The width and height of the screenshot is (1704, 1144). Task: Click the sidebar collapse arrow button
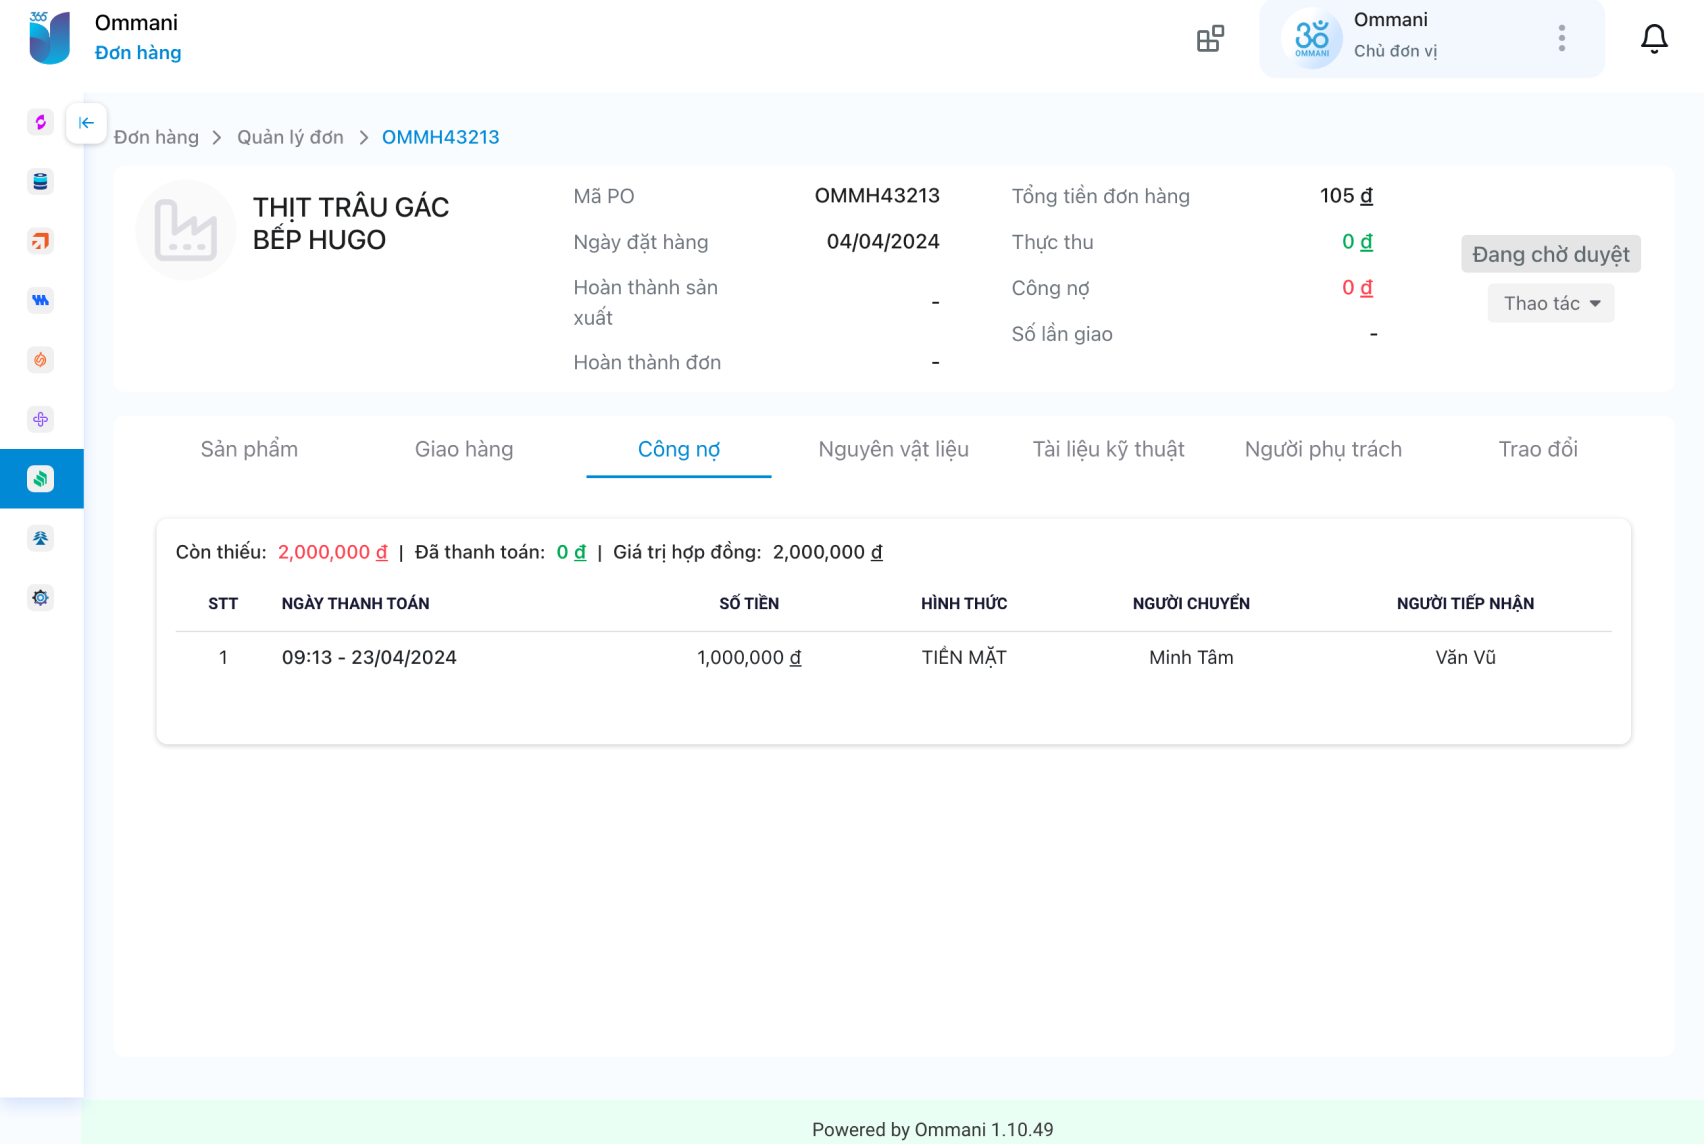[x=86, y=123]
